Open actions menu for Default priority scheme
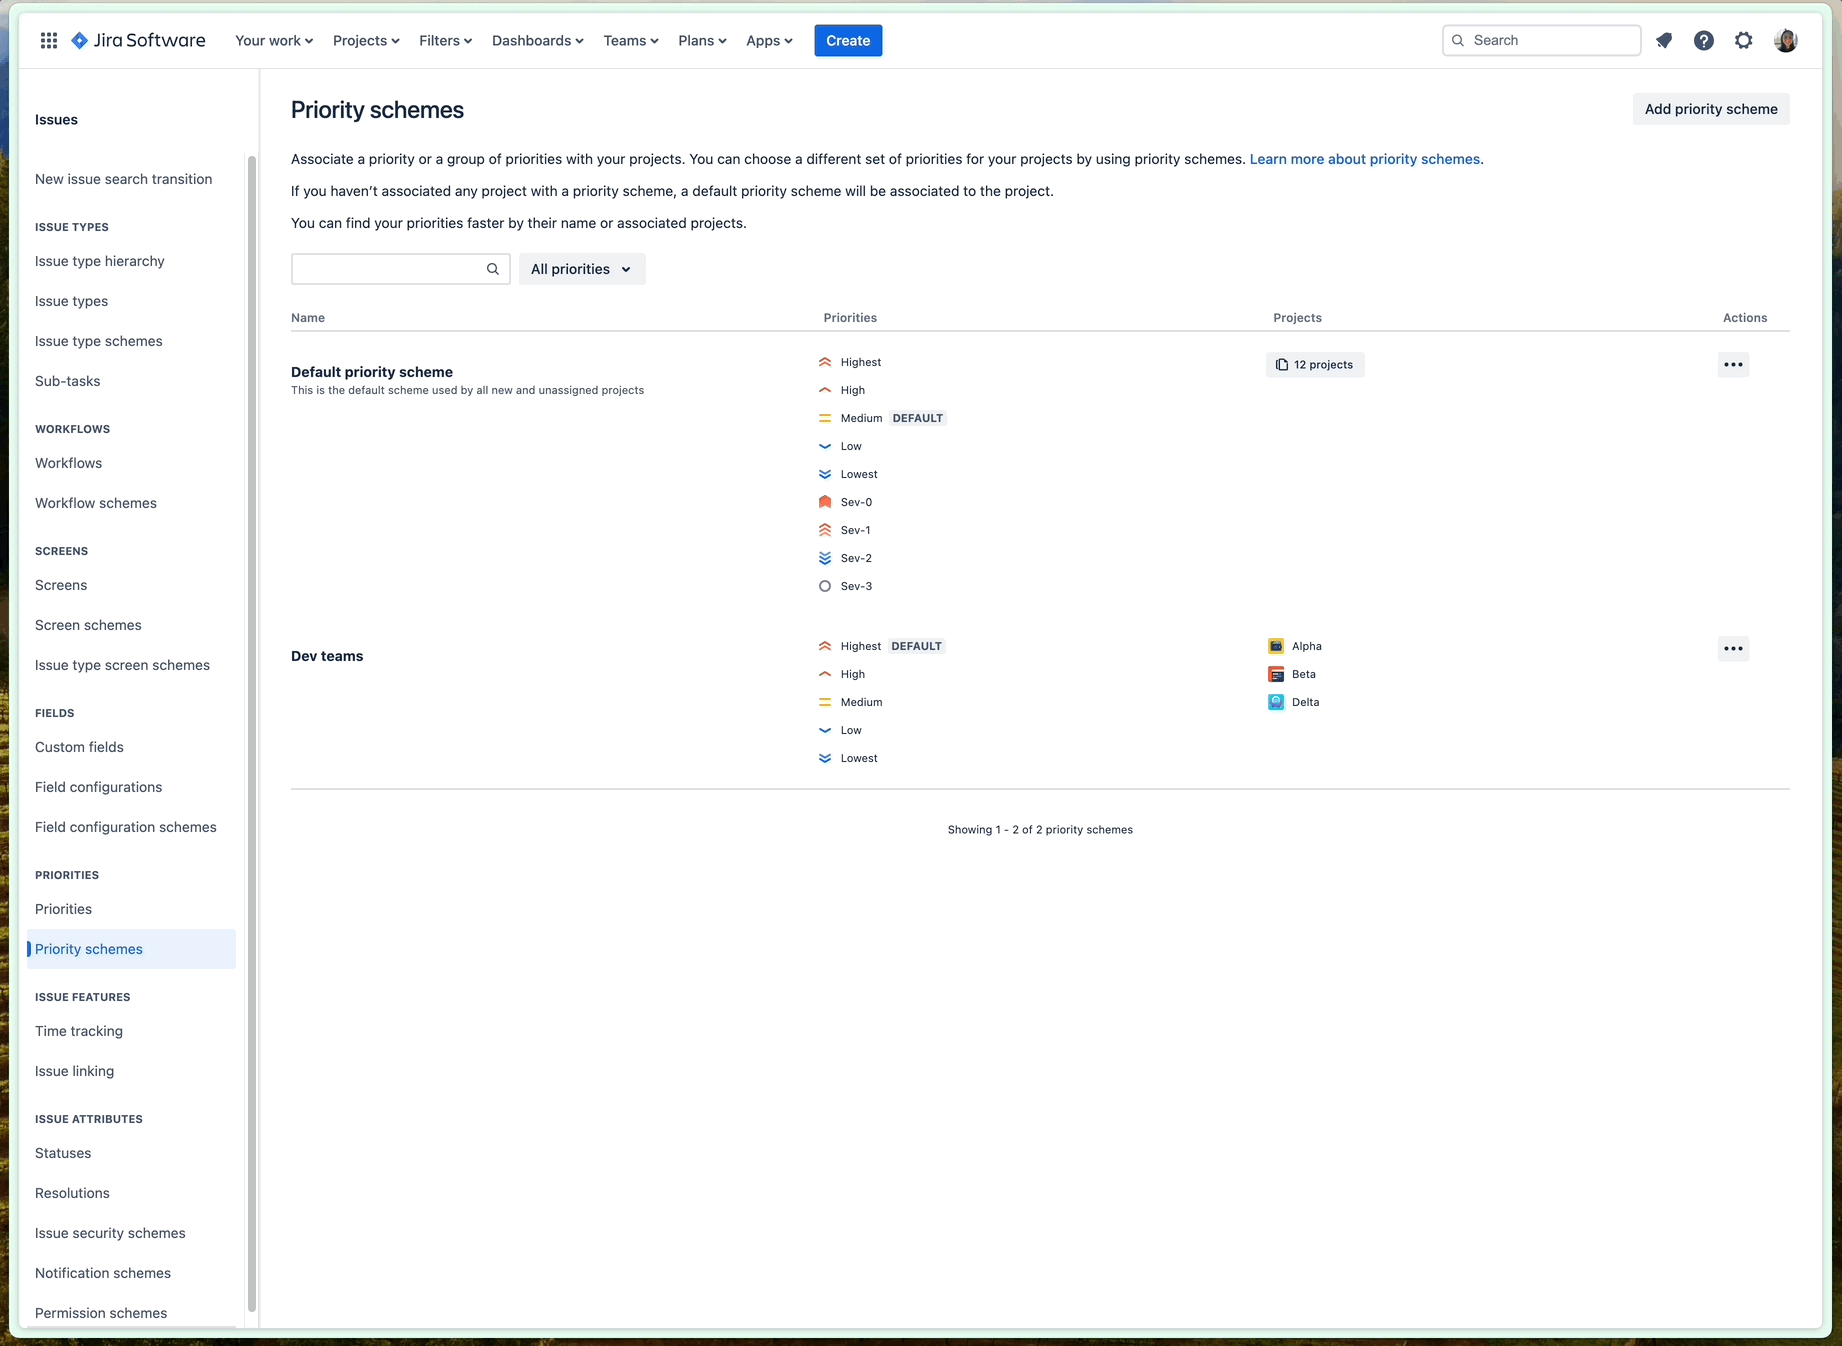 [1733, 364]
